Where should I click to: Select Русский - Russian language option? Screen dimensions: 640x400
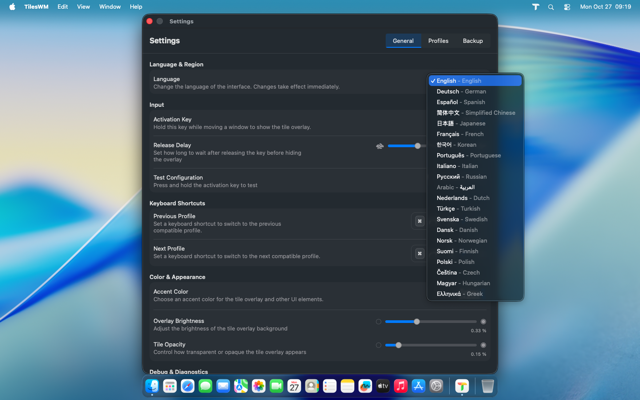475,176
